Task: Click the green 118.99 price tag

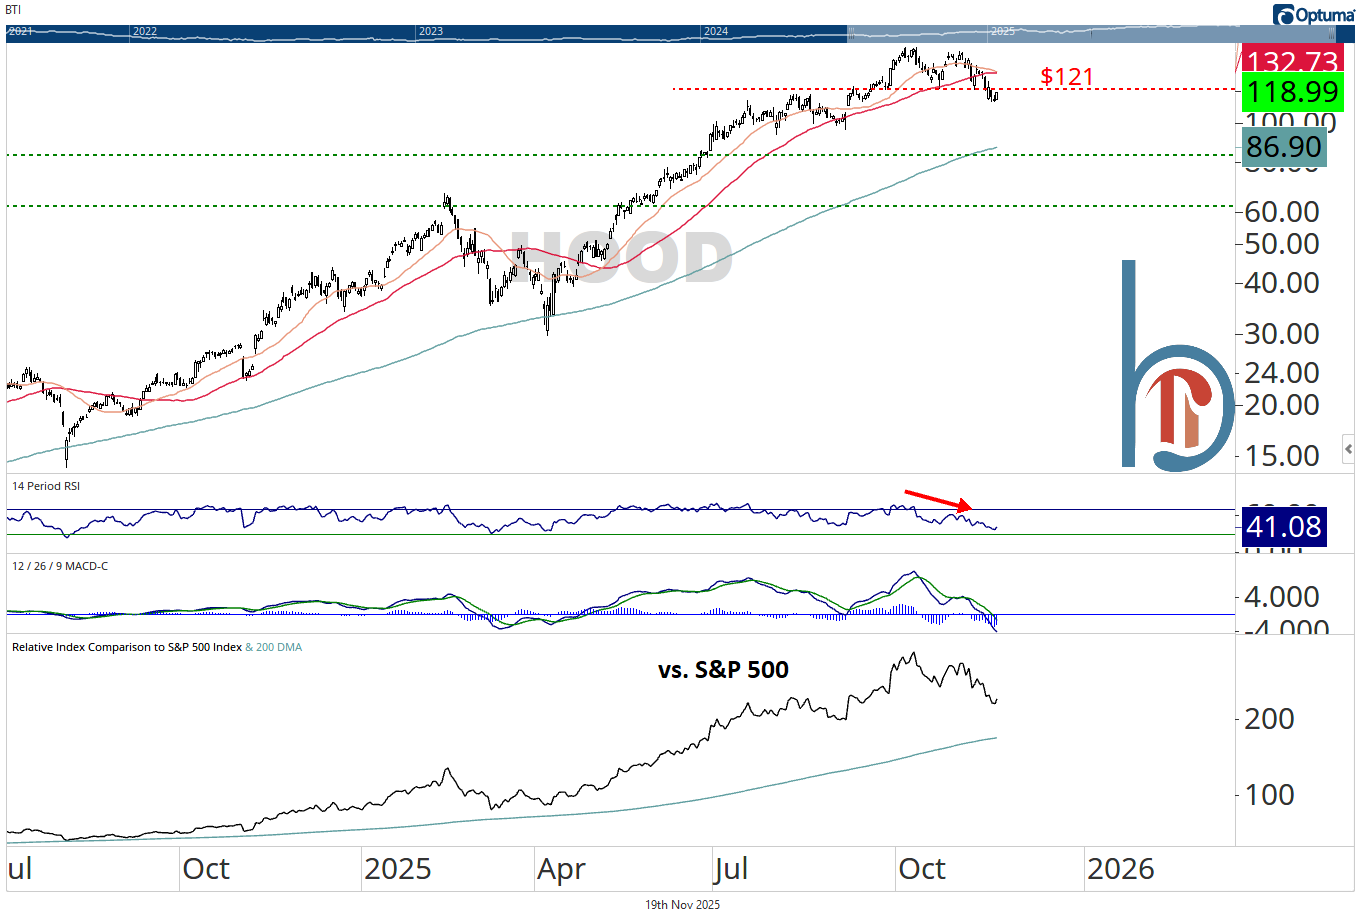Action: 1292,92
